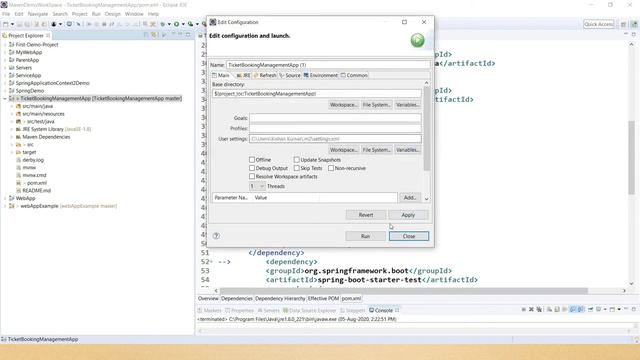Click the configuration Name input field
Screen dimensions: 640x360
click(328, 65)
